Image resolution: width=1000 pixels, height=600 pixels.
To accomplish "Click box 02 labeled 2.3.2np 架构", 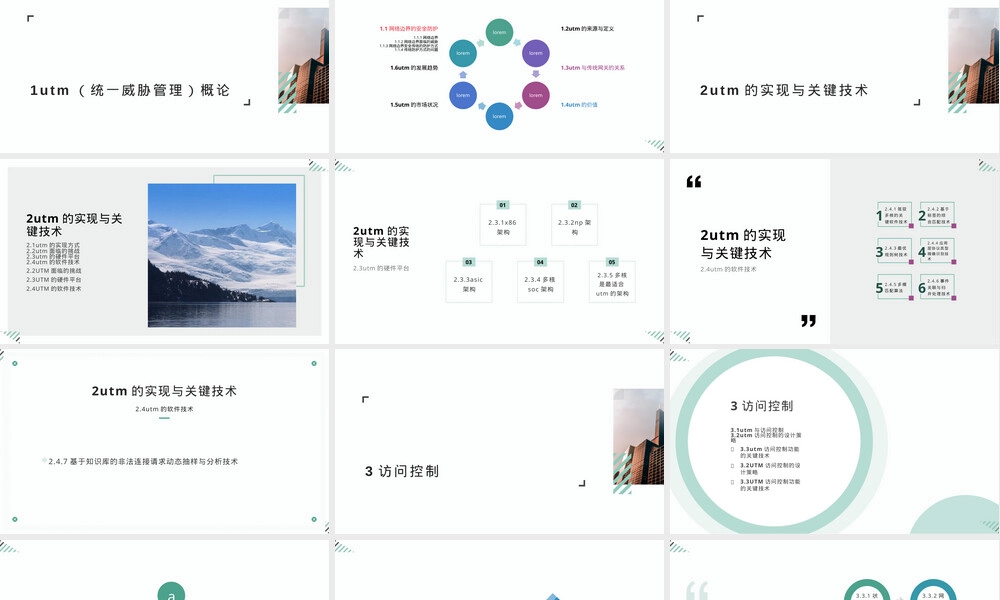I will tap(575, 224).
